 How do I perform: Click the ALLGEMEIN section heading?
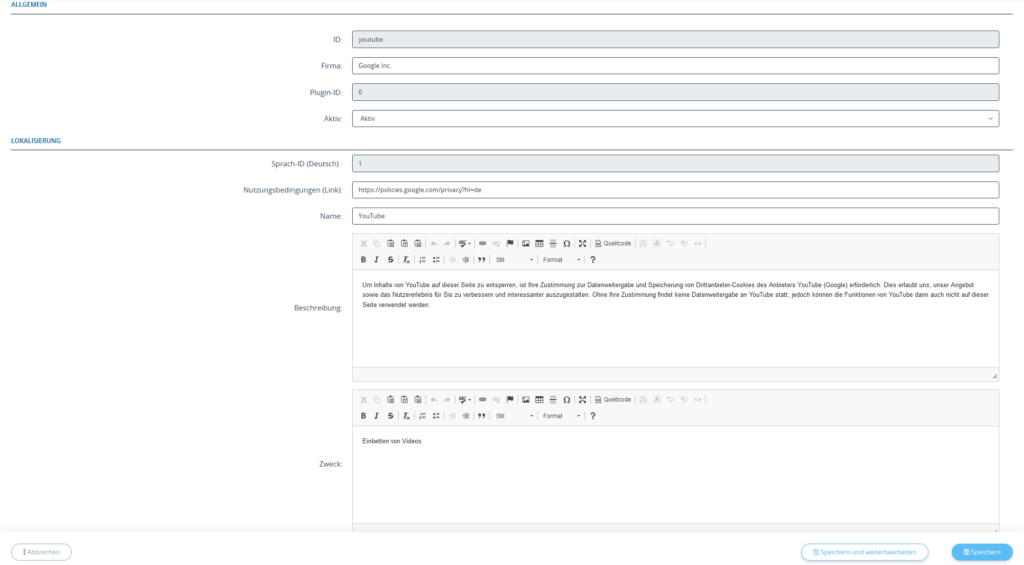[29, 5]
